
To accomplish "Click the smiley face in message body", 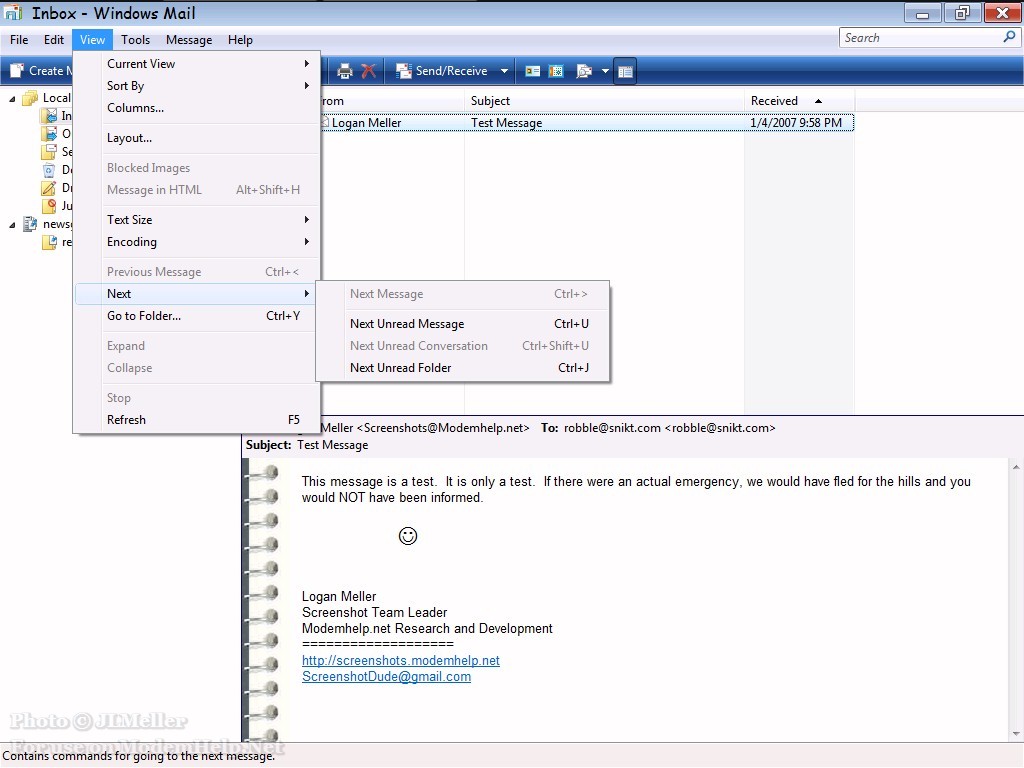I will (408, 536).
